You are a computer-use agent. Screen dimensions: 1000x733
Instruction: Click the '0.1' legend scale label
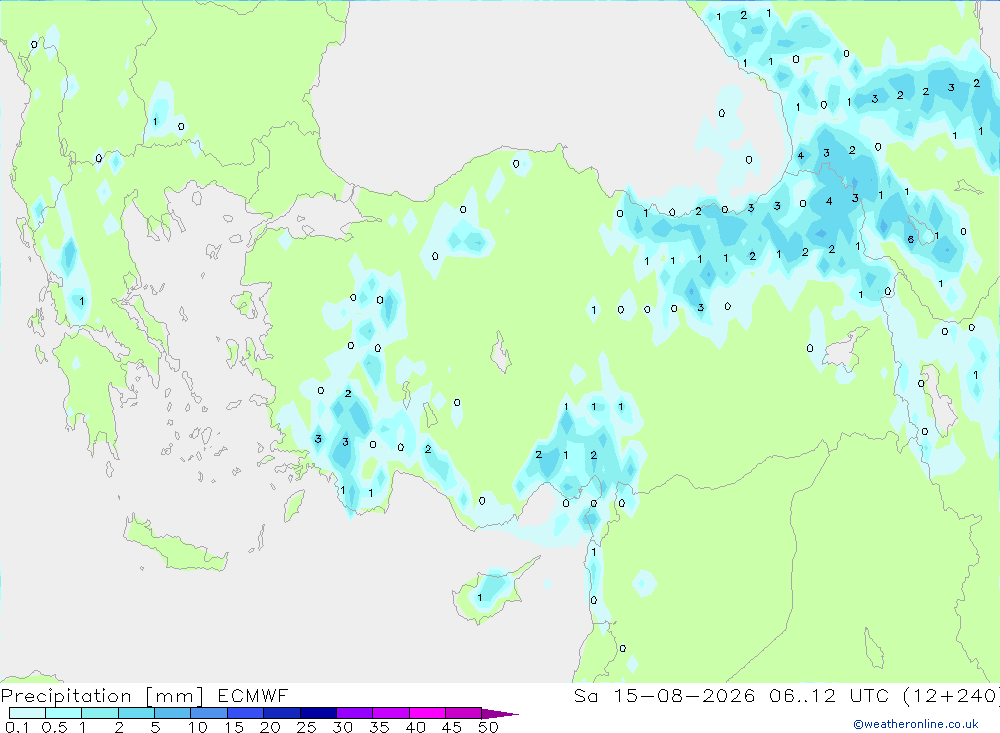17,727
